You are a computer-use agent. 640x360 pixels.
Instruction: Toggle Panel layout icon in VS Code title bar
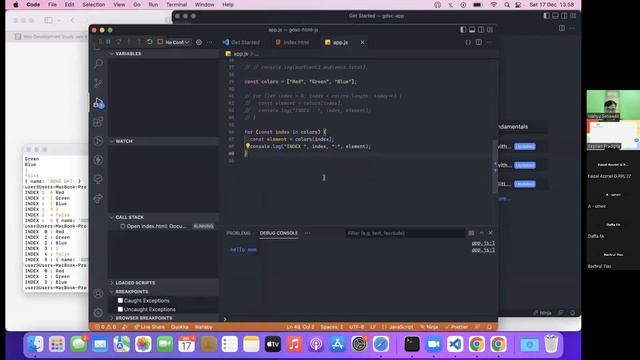tap(472, 30)
